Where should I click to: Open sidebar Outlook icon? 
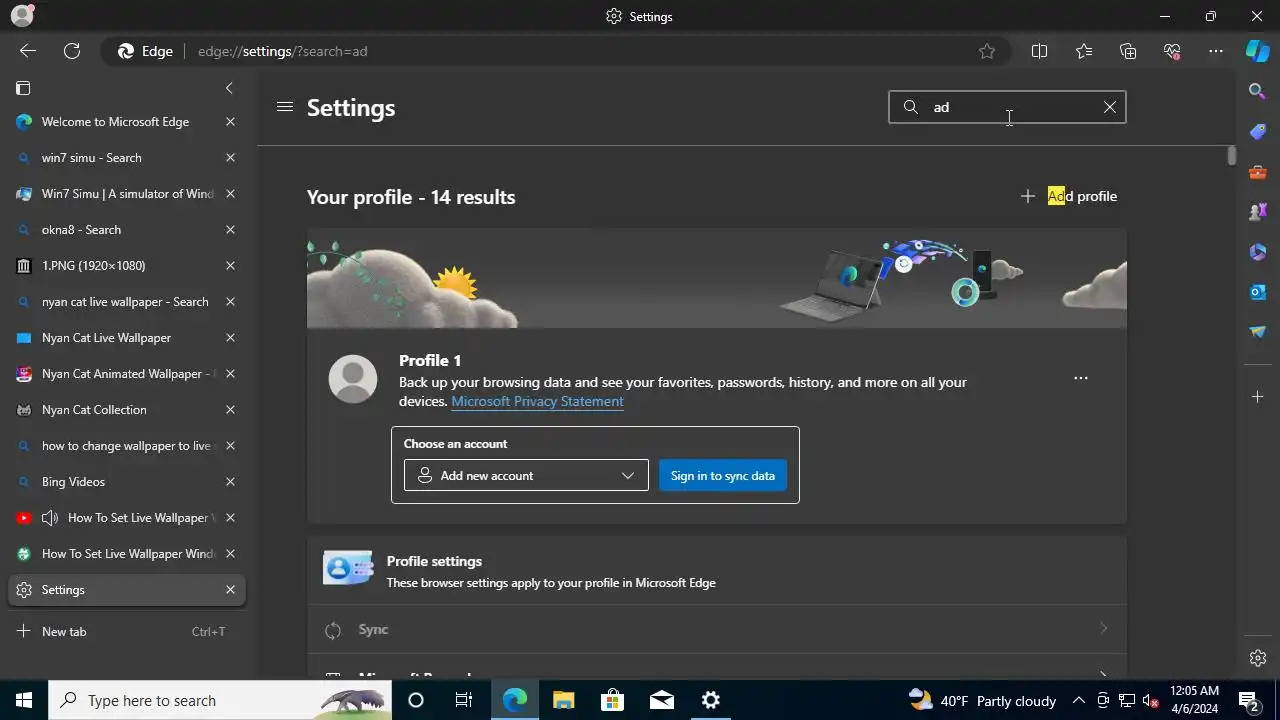click(1258, 292)
